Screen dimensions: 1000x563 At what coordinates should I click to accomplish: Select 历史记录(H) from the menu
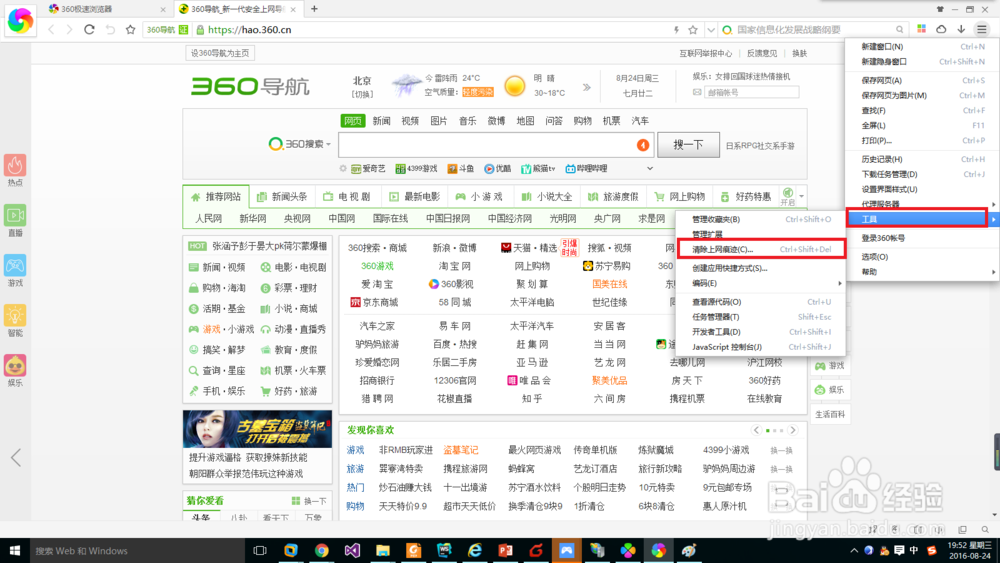[923, 159]
